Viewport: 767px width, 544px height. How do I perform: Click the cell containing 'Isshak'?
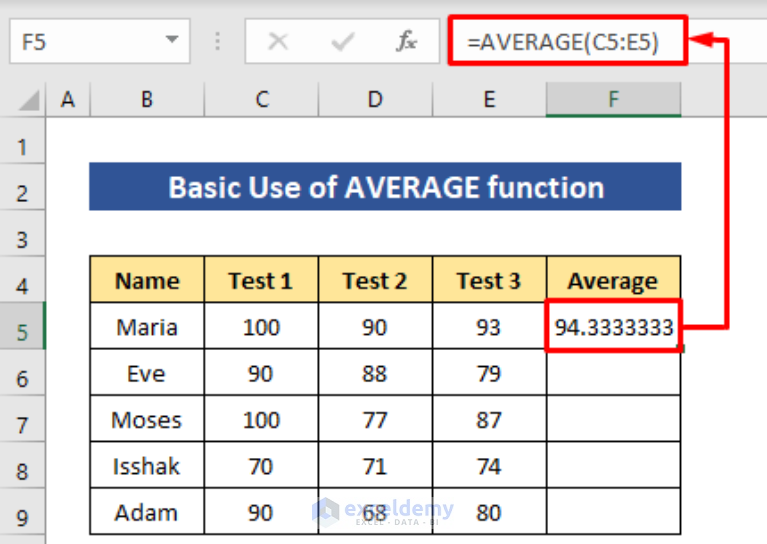(x=147, y=465)
